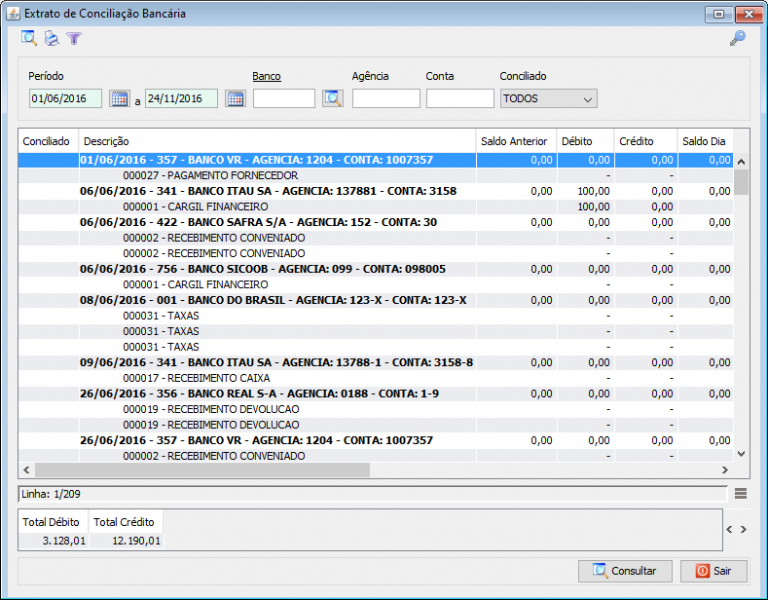This screenshot has width=768, height=600.
Task: Open the grid options menu icon beside Linha
Action: [x=740, y=493]
